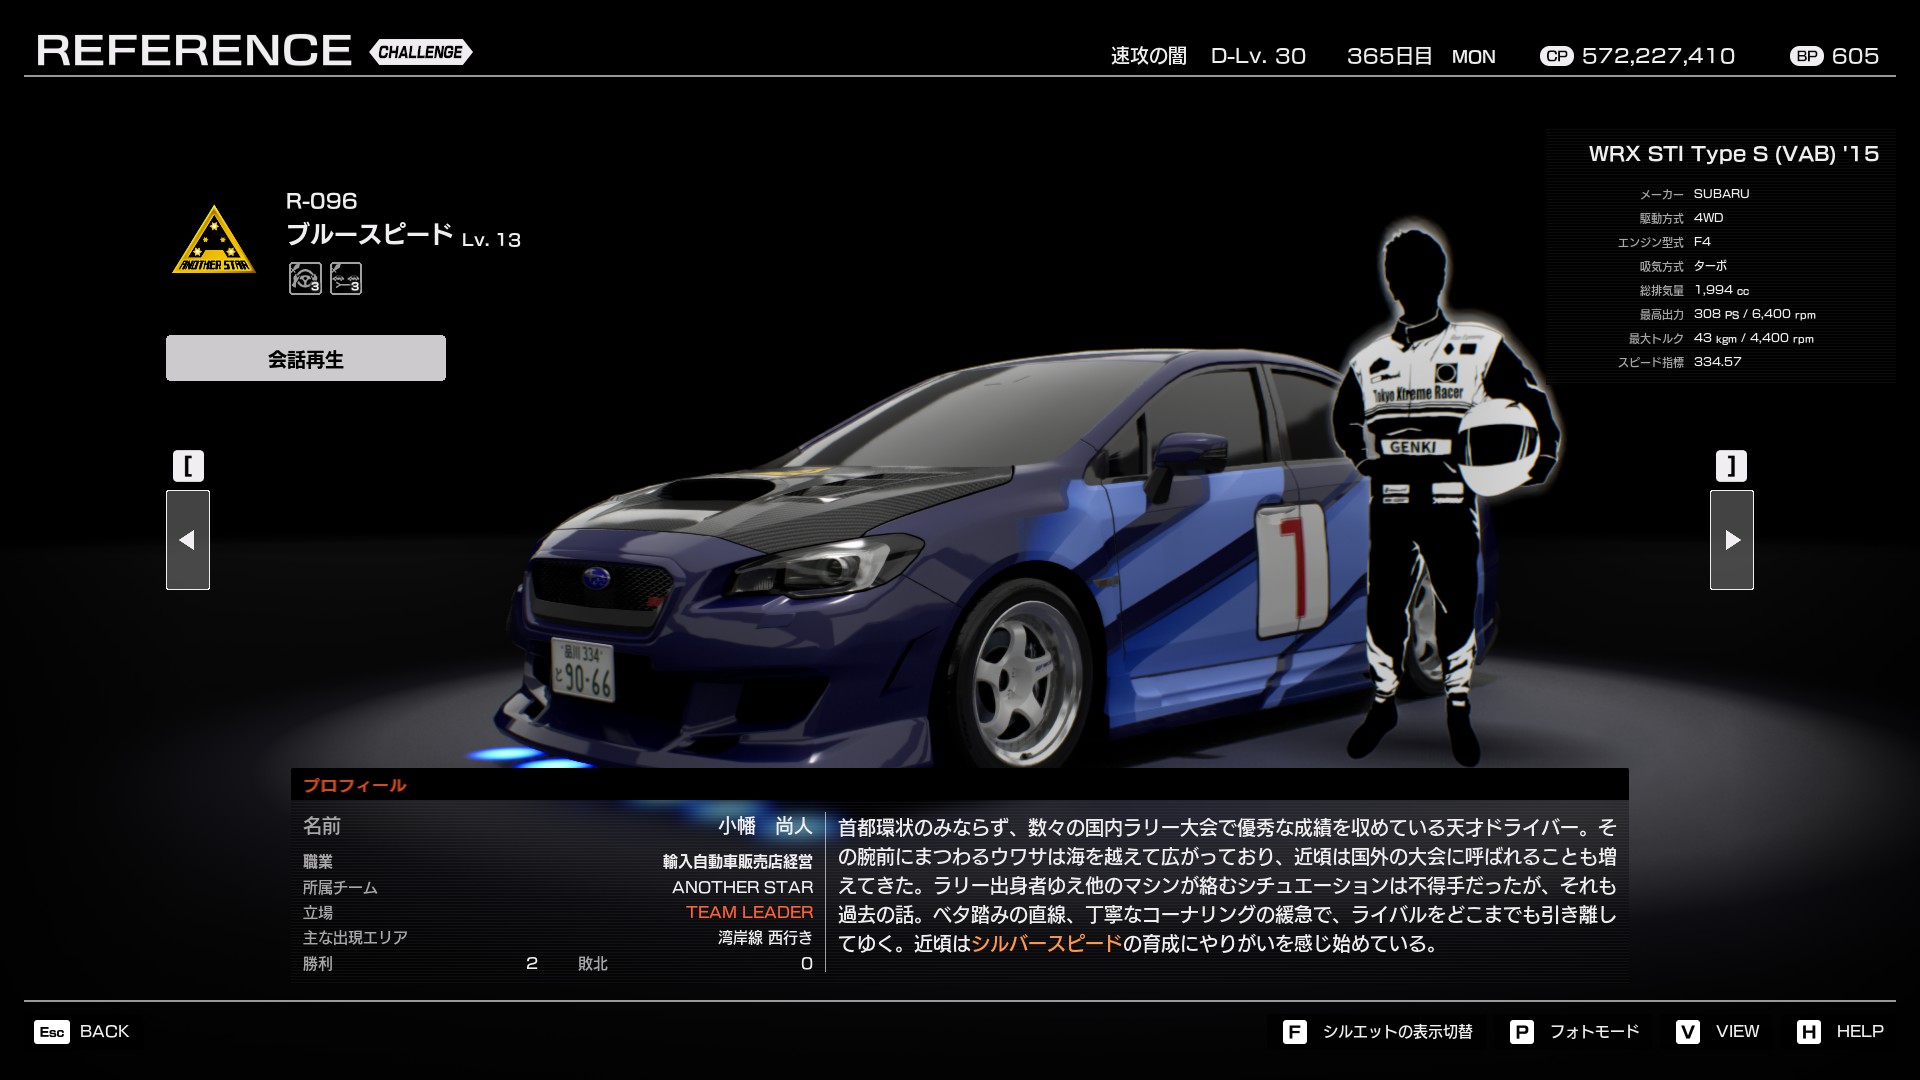1920x1080 pixels.
Task: Click the right bracket key hint
Action: click(x=1731, y=466)
